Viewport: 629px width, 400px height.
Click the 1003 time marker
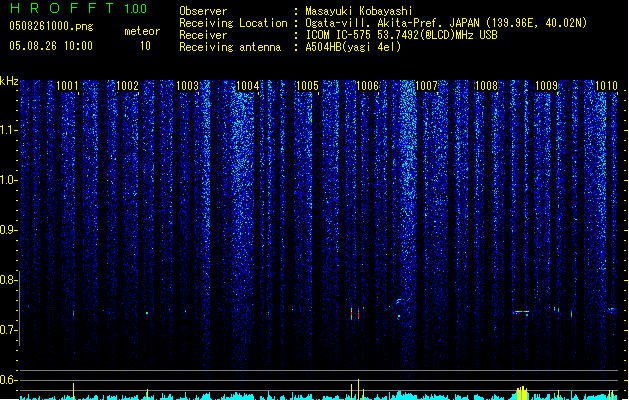187,86
